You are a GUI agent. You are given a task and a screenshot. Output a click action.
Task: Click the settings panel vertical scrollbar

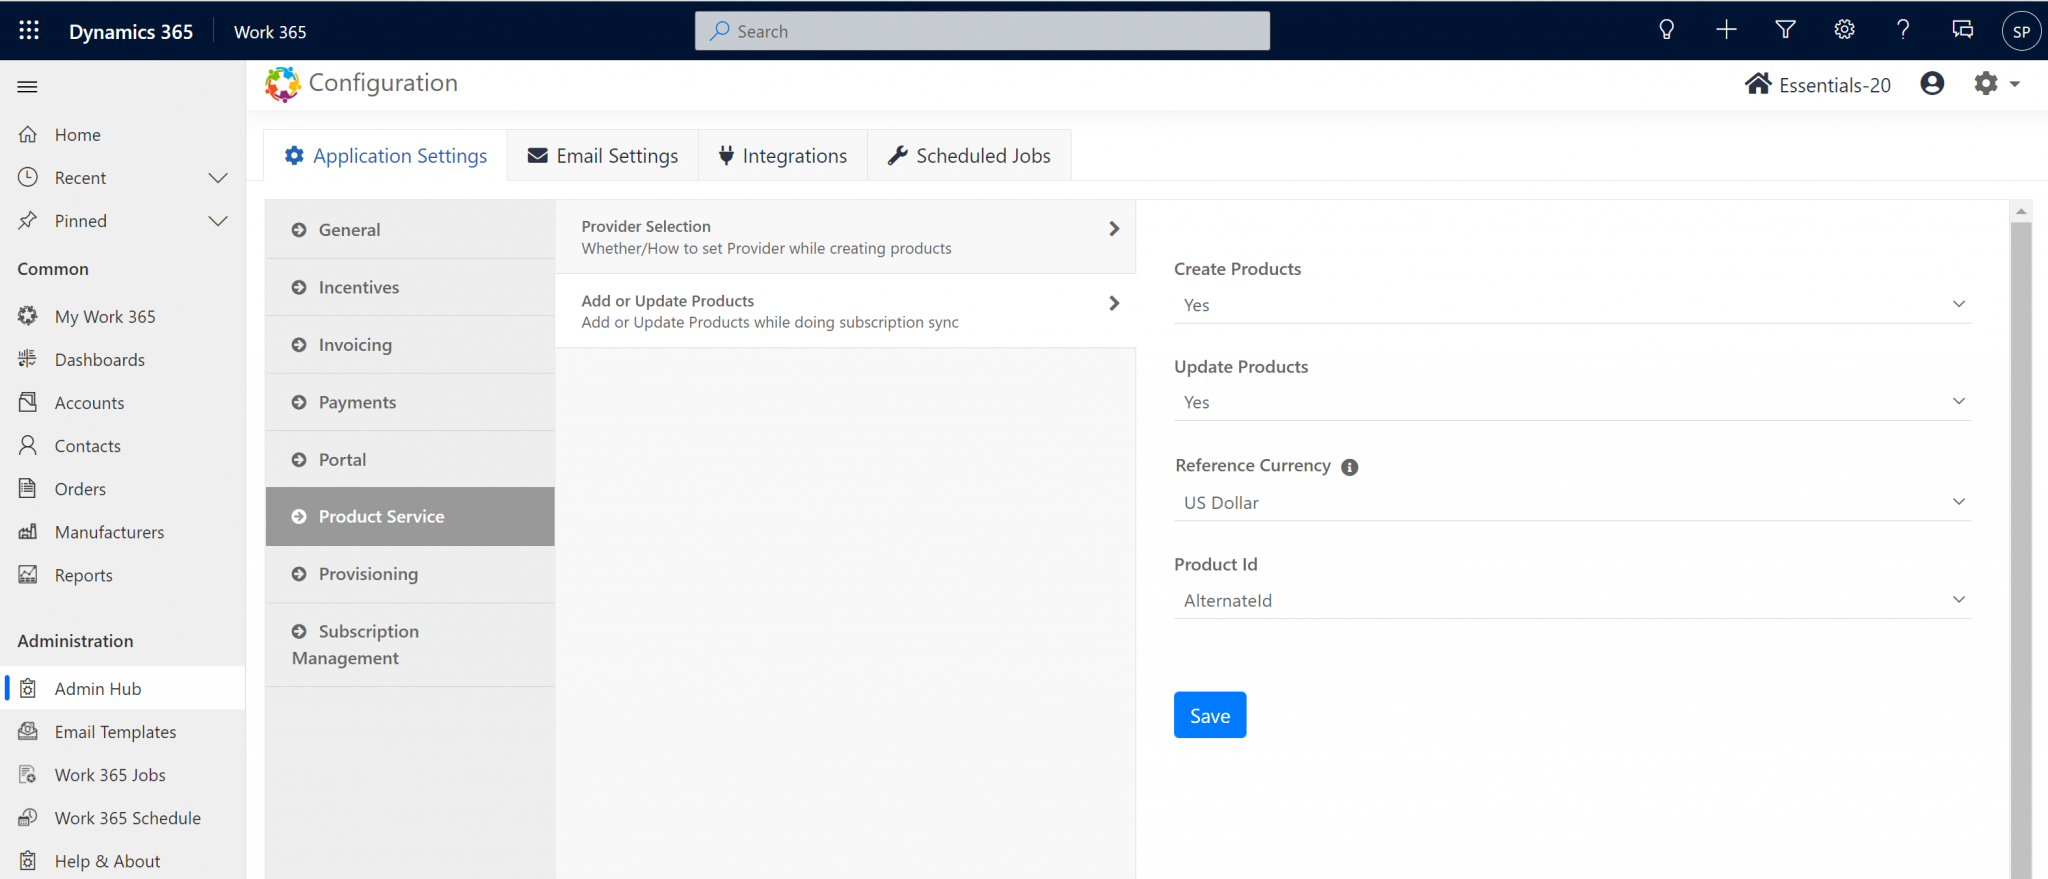(2021, 550)
